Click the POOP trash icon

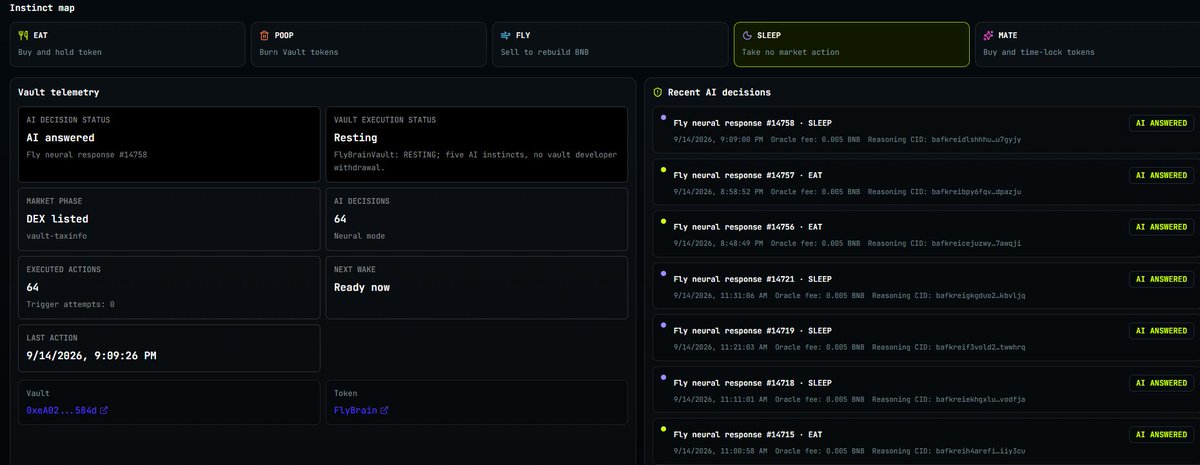[265, 35]
